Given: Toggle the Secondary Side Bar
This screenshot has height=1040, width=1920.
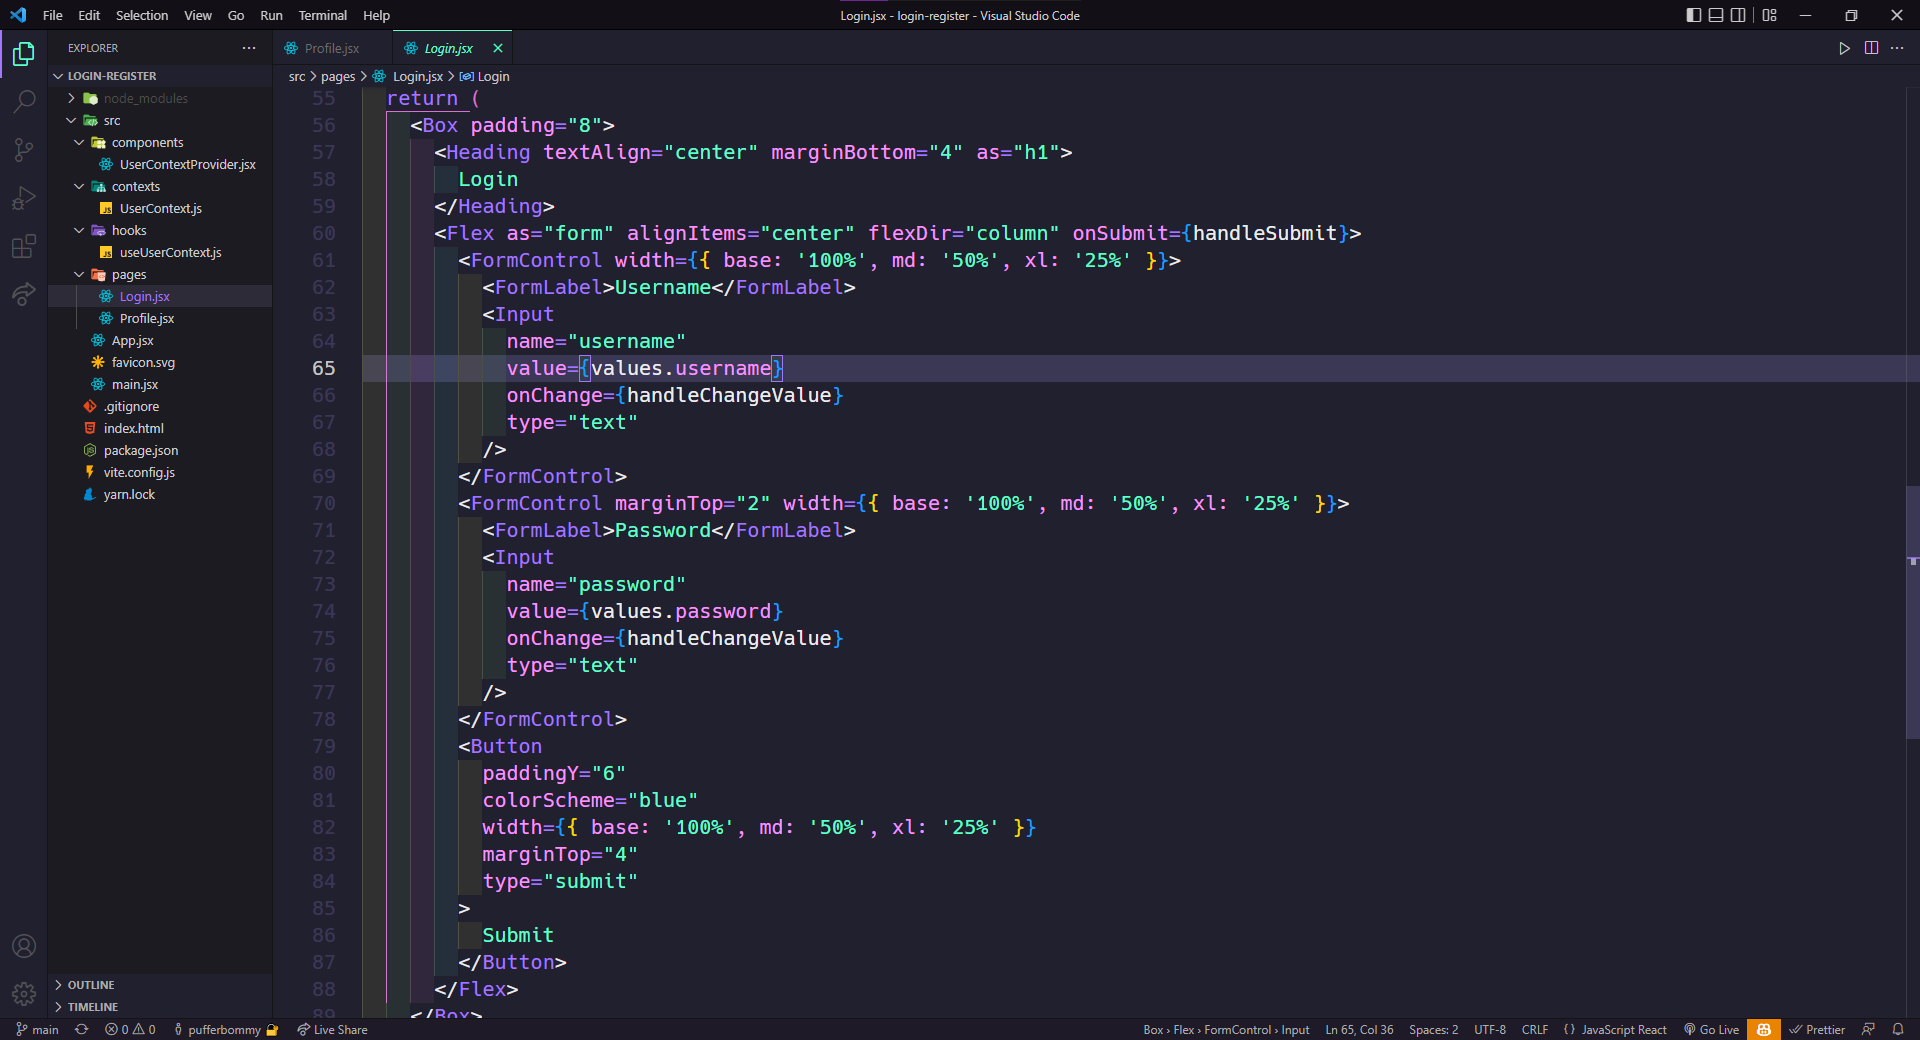Looking at the screenshot, I should coord(1739,15).
